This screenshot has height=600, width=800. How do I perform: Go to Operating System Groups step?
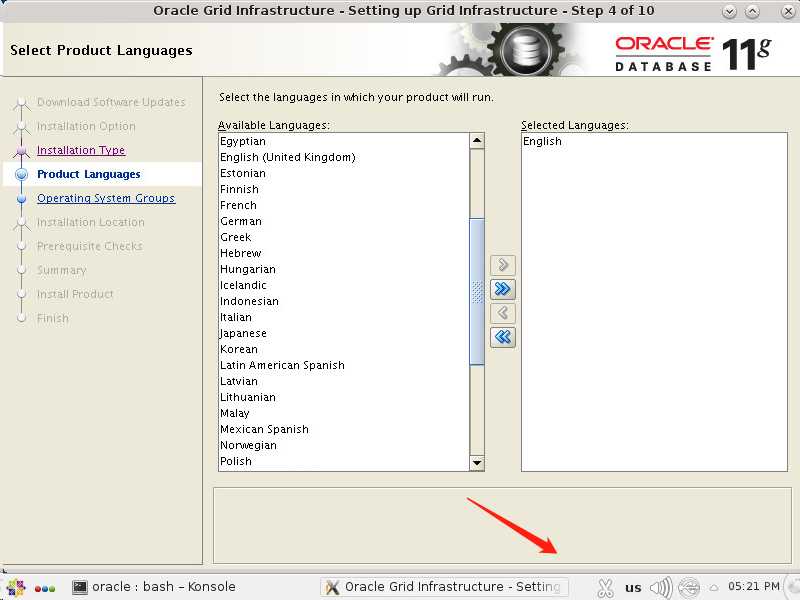(106, 198)
